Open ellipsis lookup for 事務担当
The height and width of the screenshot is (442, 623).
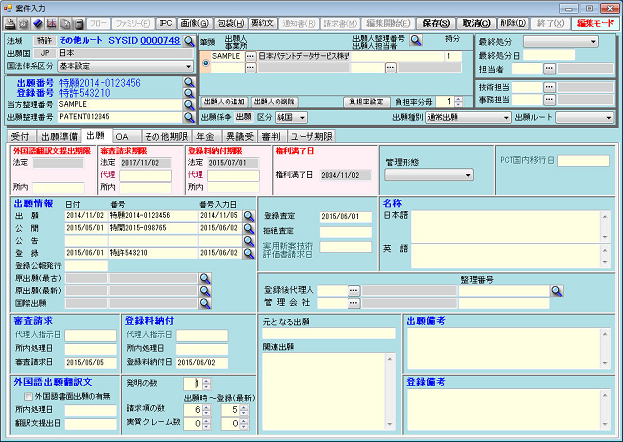pos(549,99)
